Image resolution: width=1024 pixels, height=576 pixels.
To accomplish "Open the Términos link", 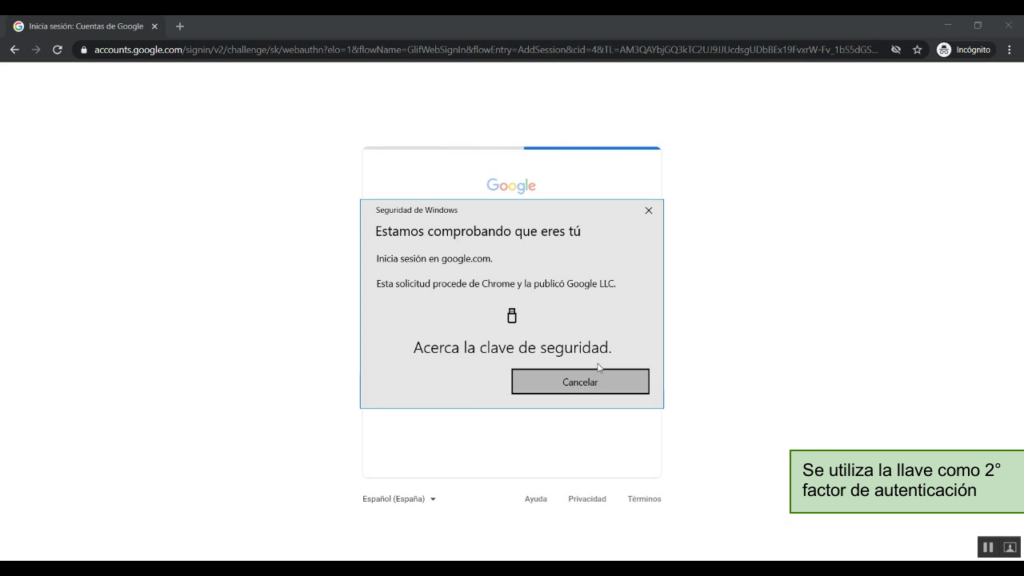I will pyautogui.click(x=644, y=499).
